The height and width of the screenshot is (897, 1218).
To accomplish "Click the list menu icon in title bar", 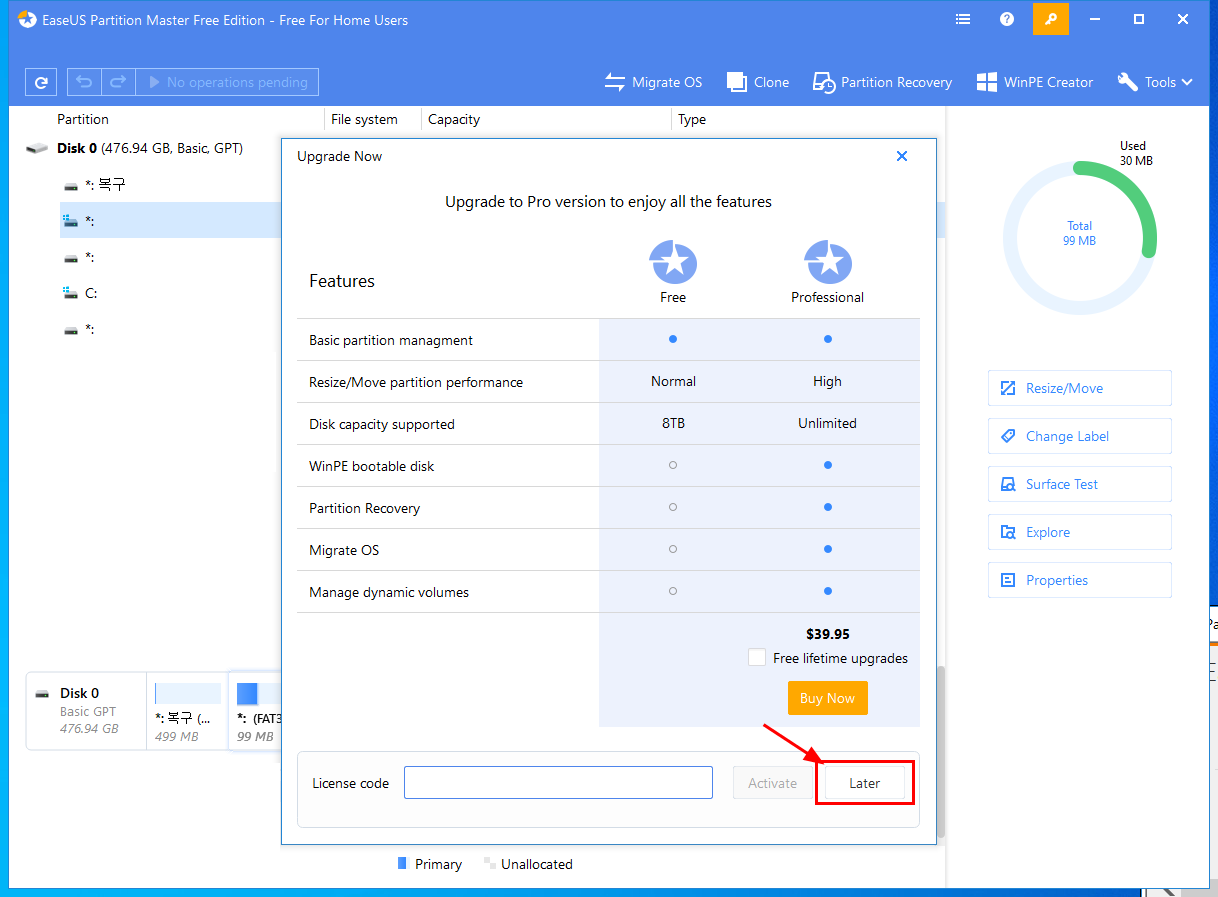I will click(963, 19).
